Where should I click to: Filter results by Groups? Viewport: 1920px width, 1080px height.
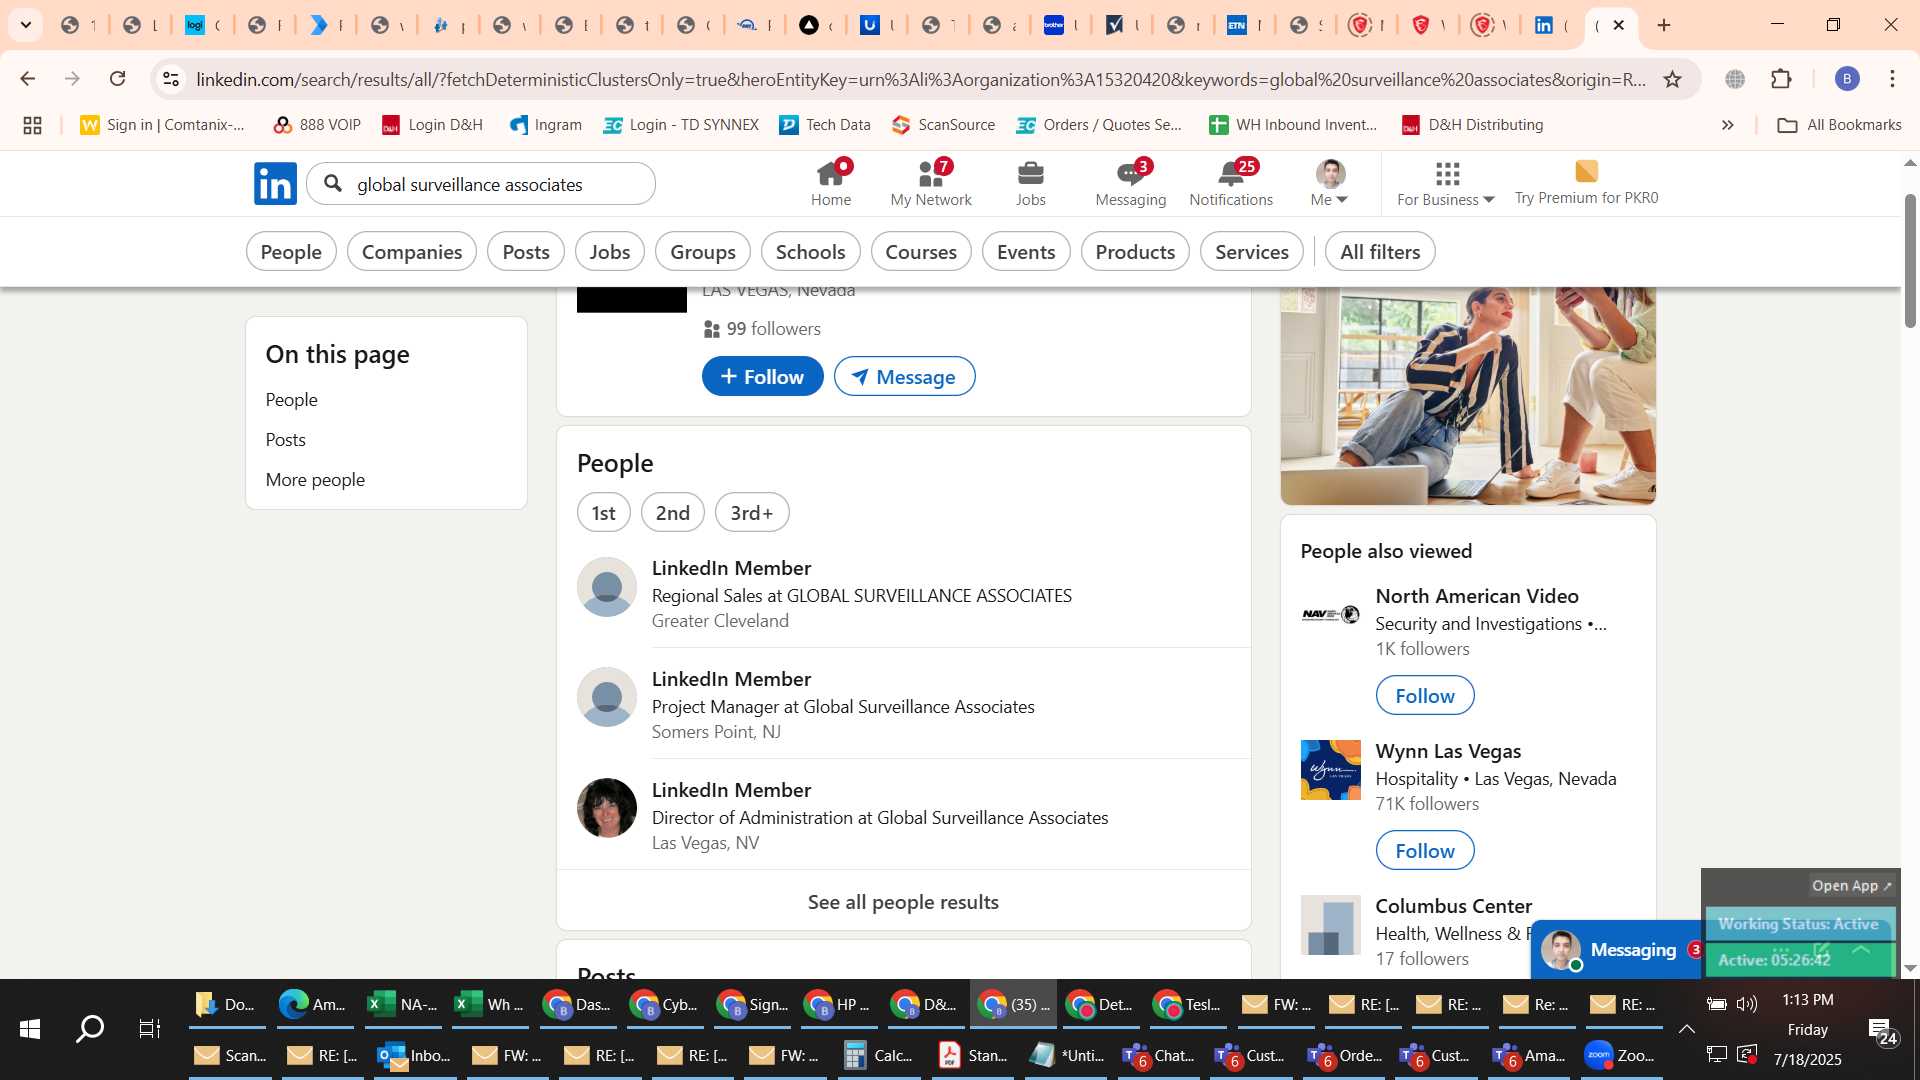[703, 252]
